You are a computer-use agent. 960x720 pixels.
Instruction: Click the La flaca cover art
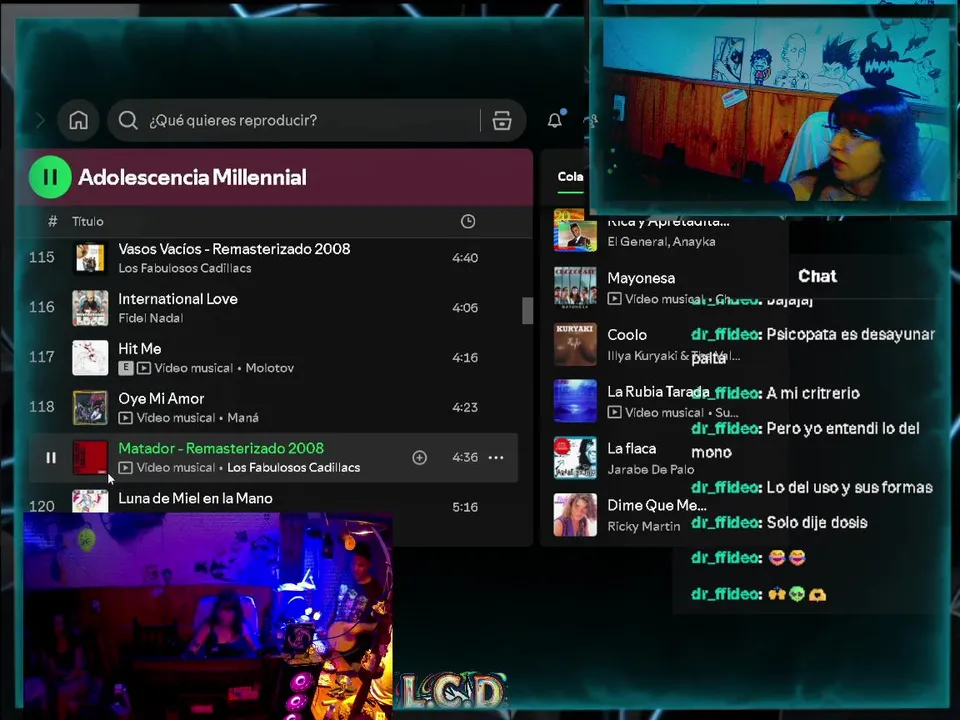[575, 458]
